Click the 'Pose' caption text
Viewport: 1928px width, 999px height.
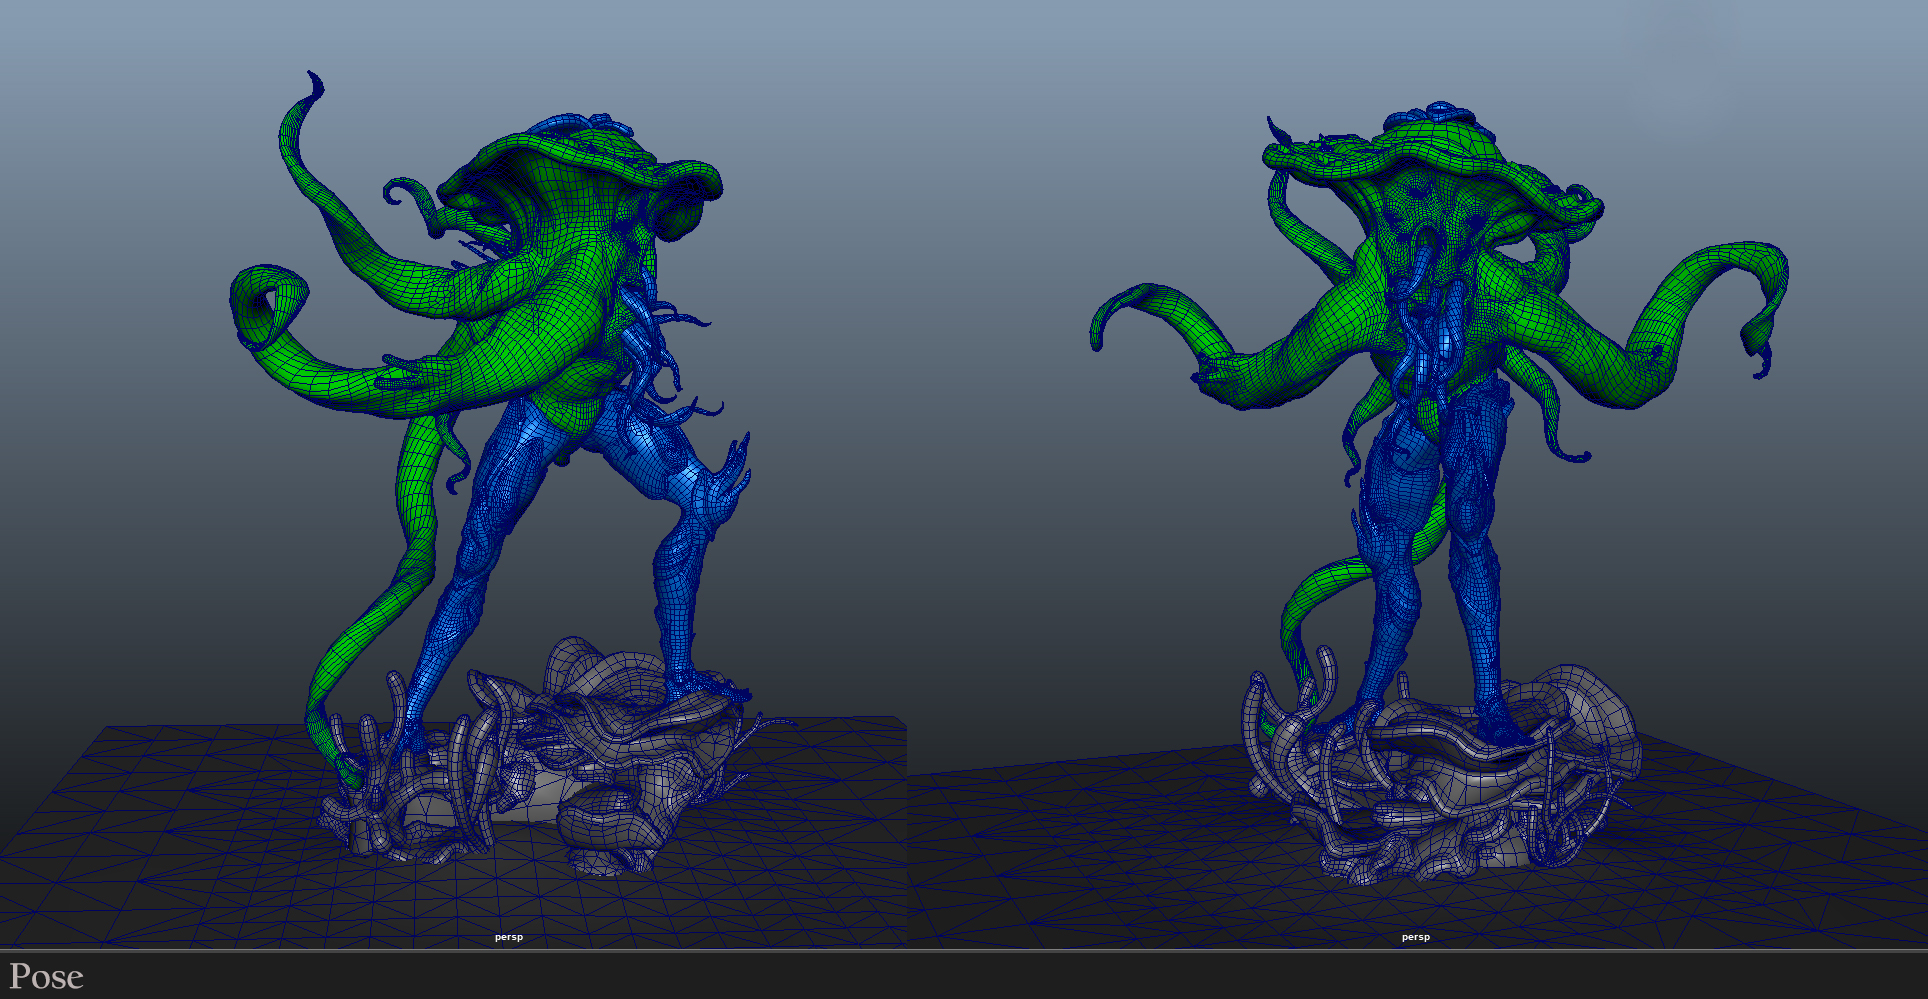pos(46,976)
